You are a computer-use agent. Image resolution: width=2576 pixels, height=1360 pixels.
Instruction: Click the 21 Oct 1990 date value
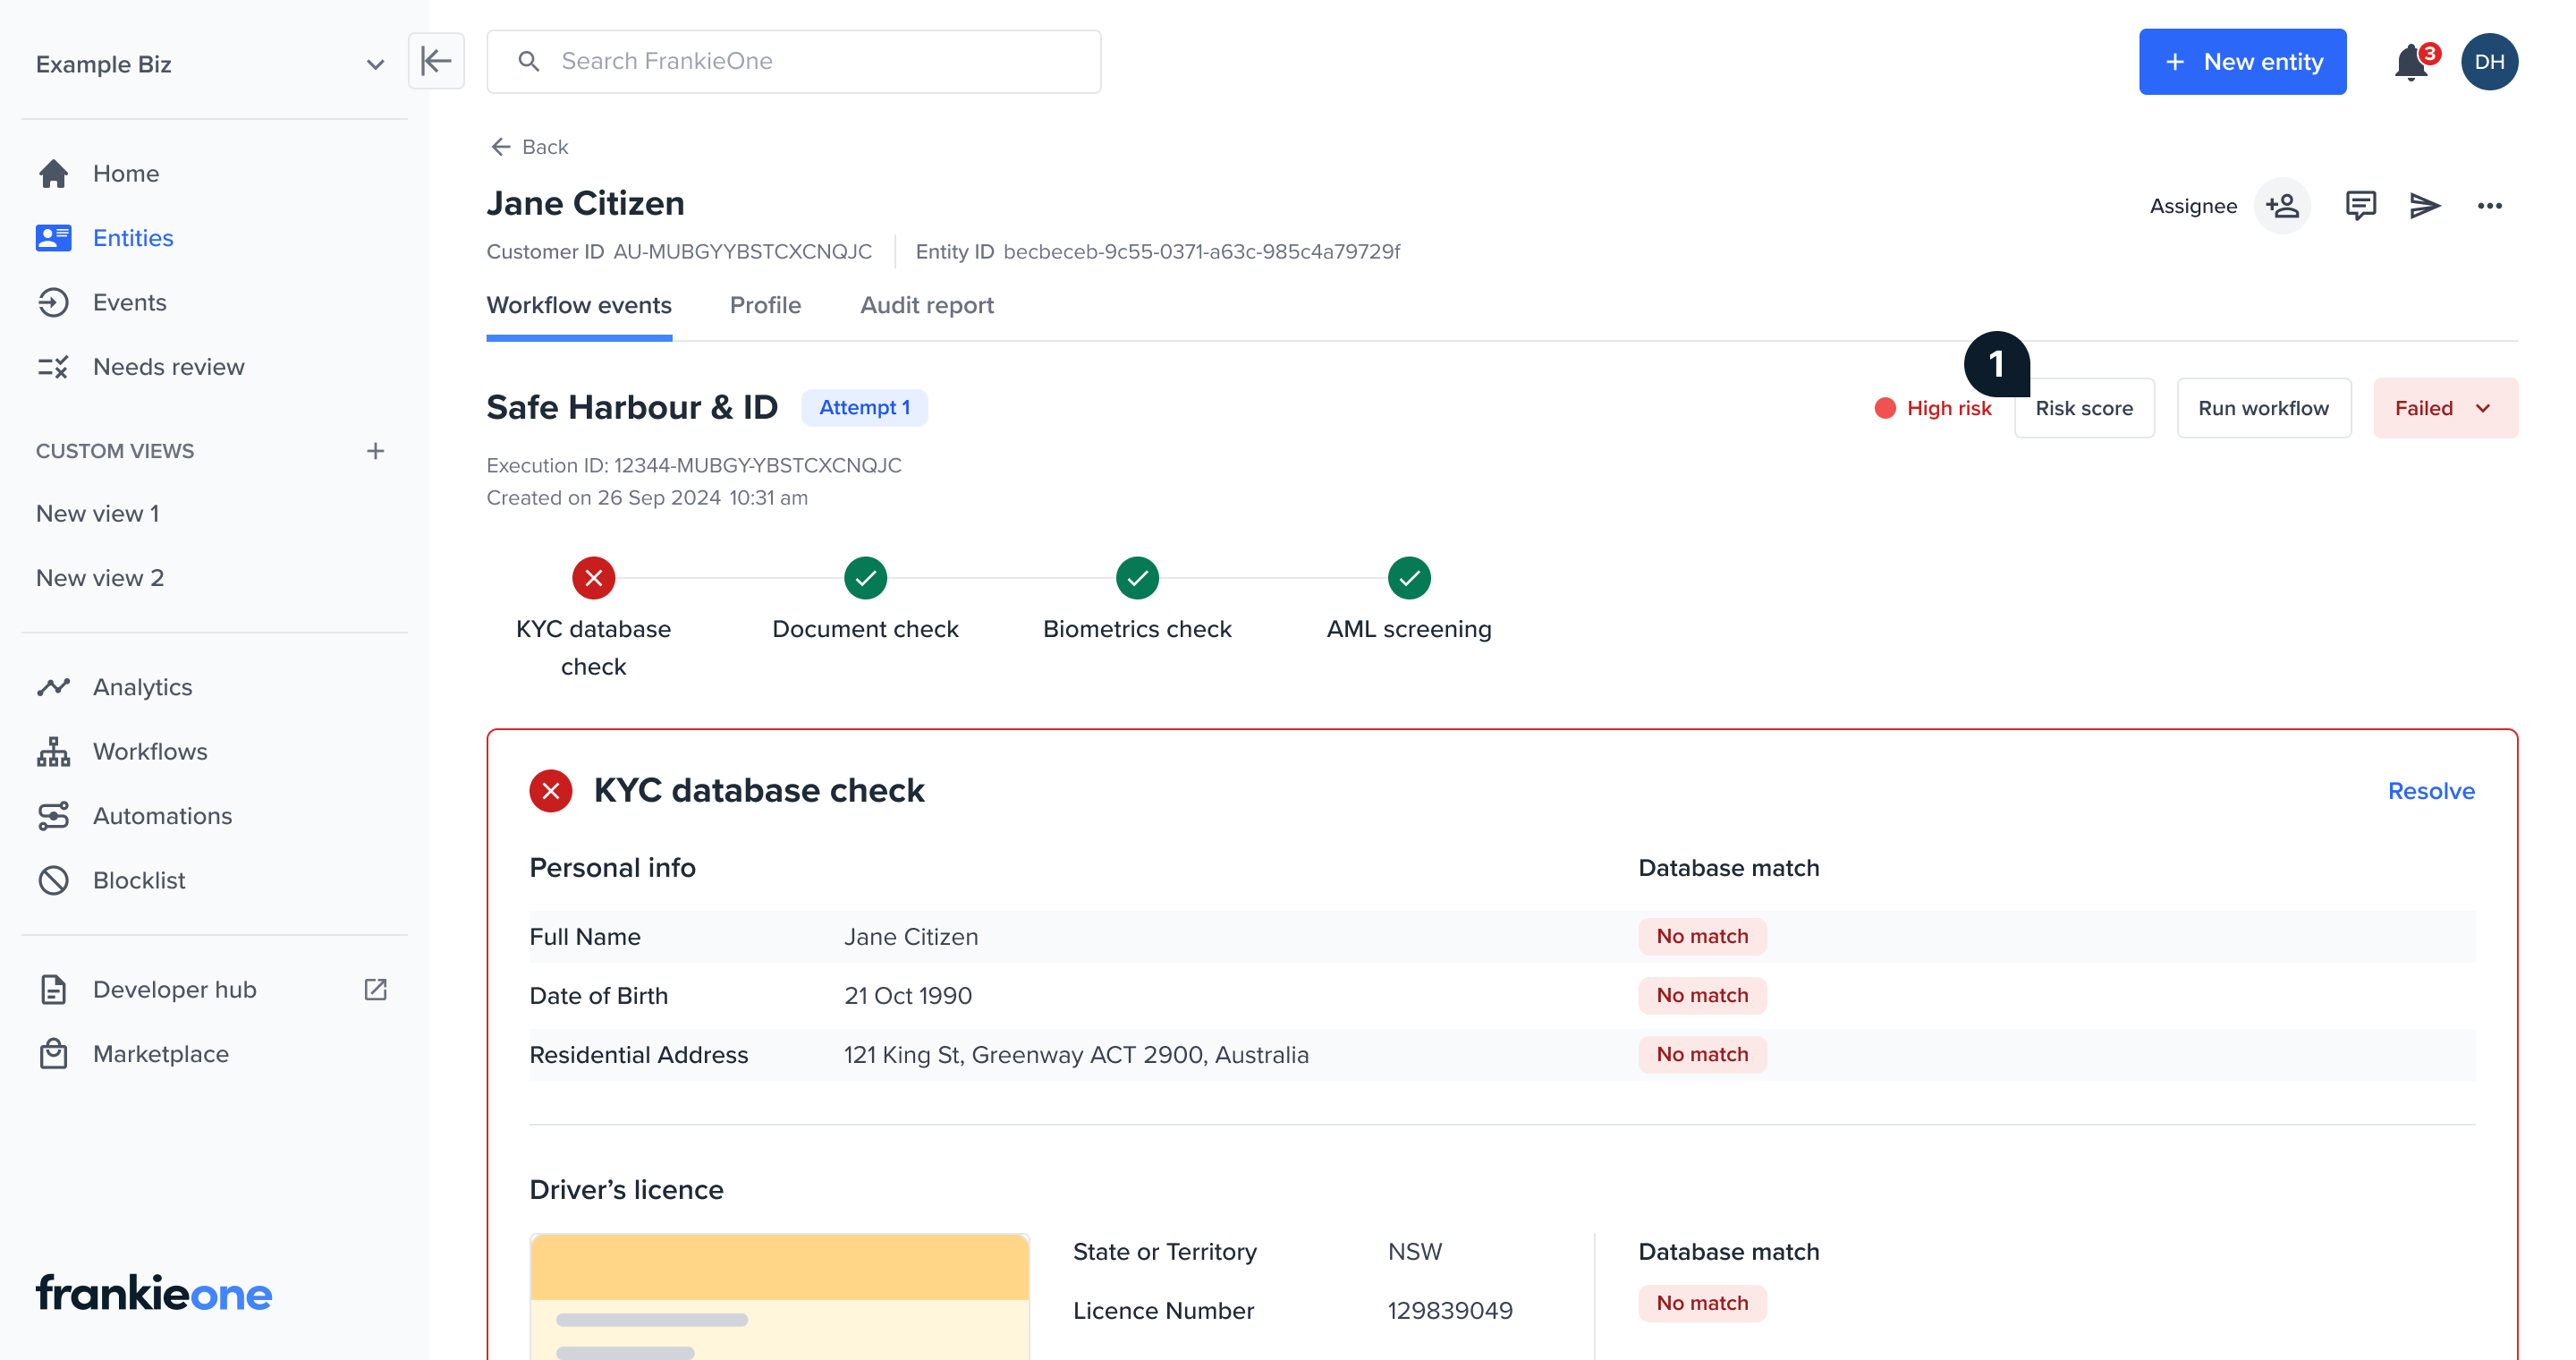[907, 996]
